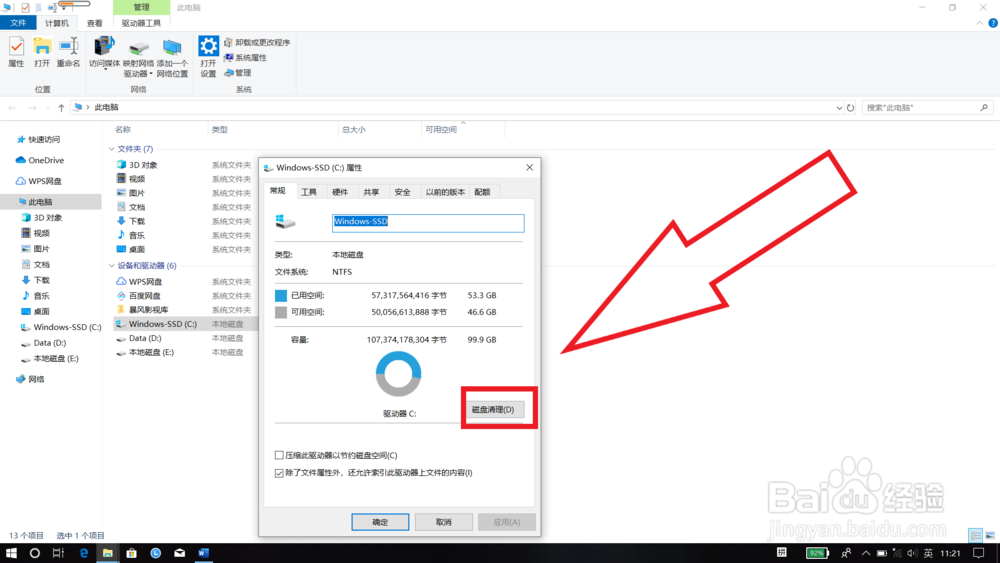Select 暴风影视库 in the file list
This screenshot has width=1000, height=563.
click(142, 310)
